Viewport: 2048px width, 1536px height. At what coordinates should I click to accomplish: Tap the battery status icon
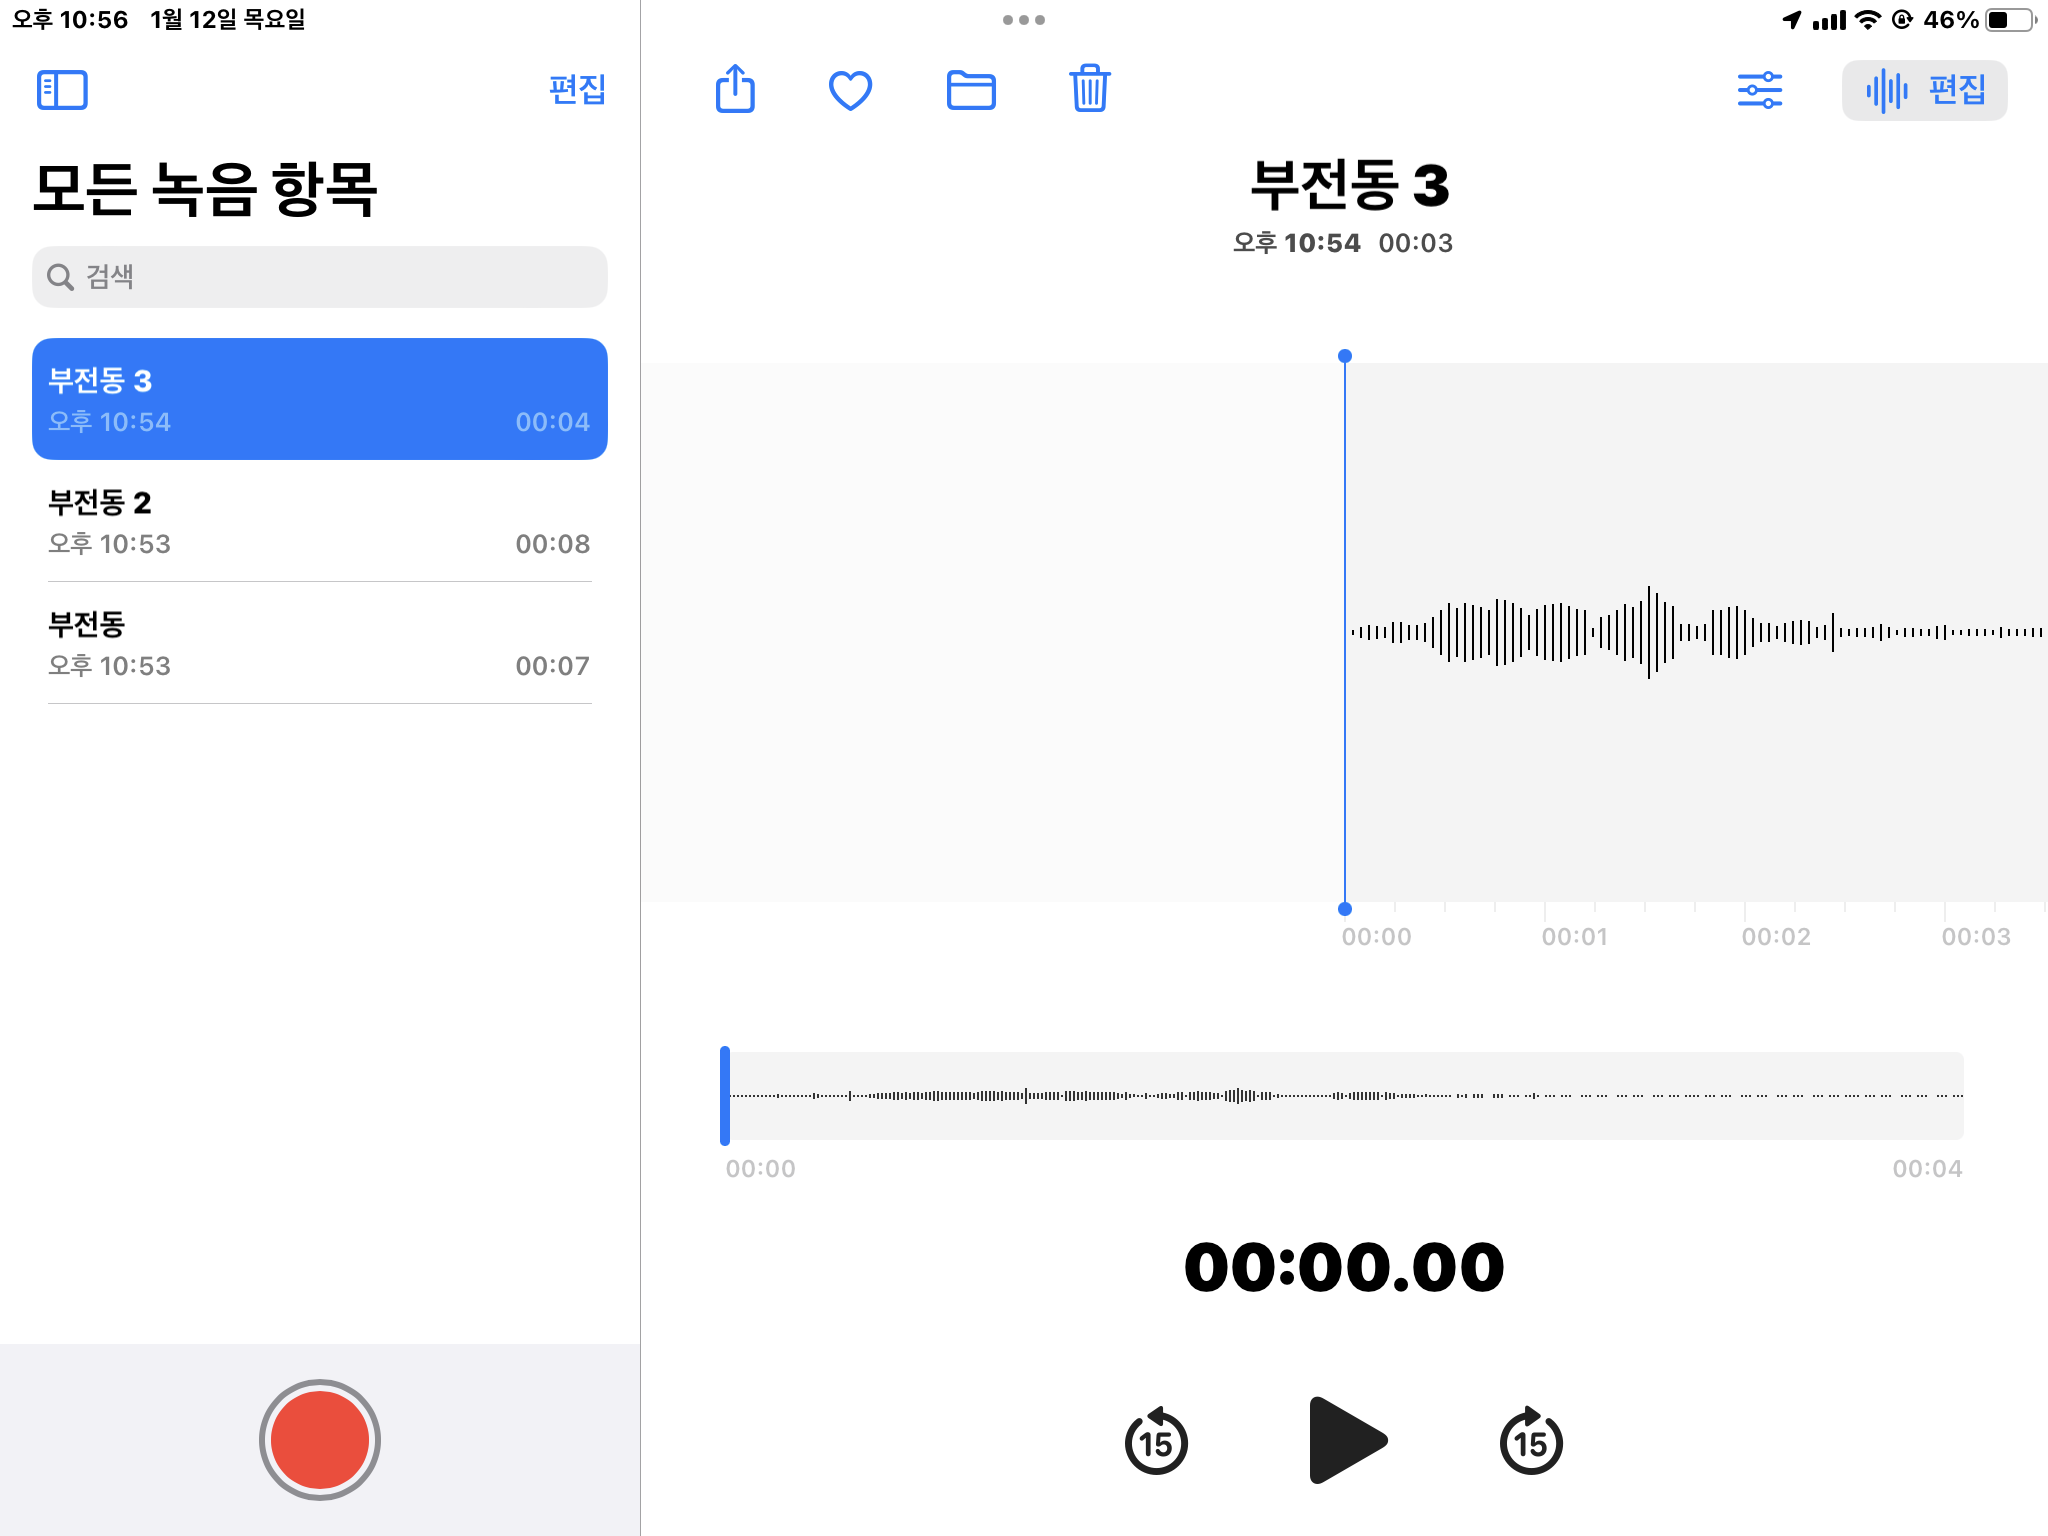[x=2011, y=20]
